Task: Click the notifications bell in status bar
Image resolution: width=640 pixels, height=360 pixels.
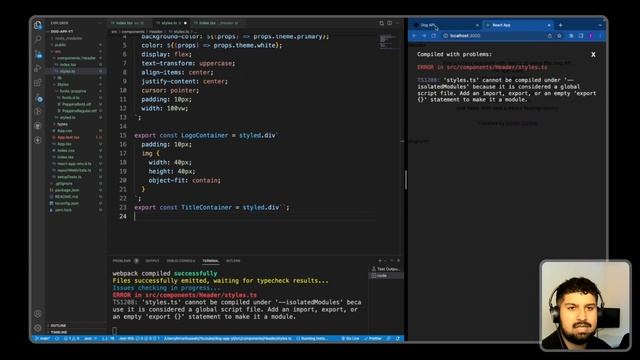Action: point(398,339)
